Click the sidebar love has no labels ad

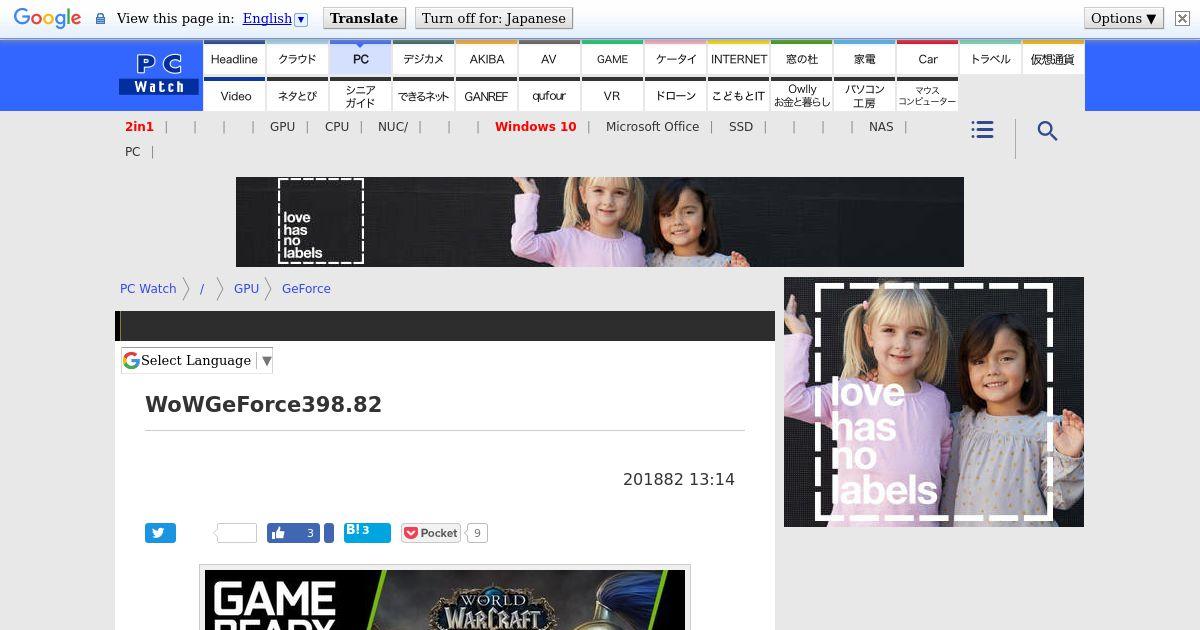coord(934,402)
